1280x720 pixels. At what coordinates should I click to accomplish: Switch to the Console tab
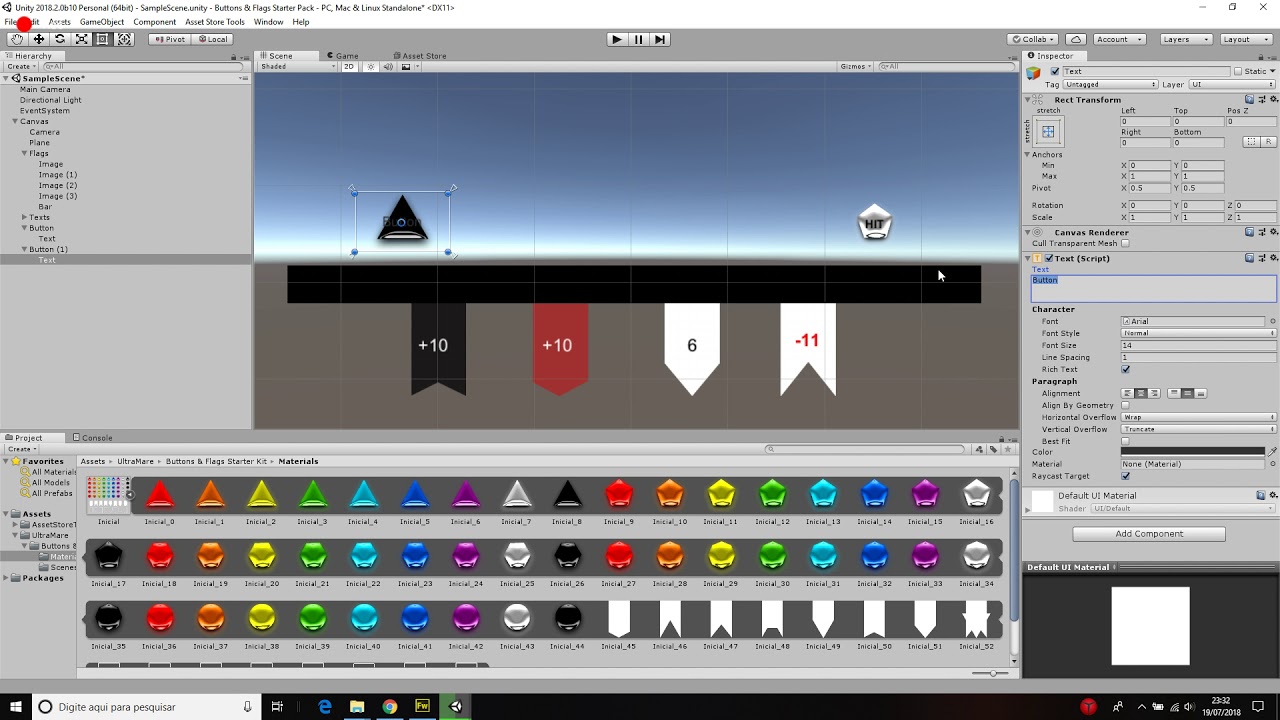coord(92,438)
